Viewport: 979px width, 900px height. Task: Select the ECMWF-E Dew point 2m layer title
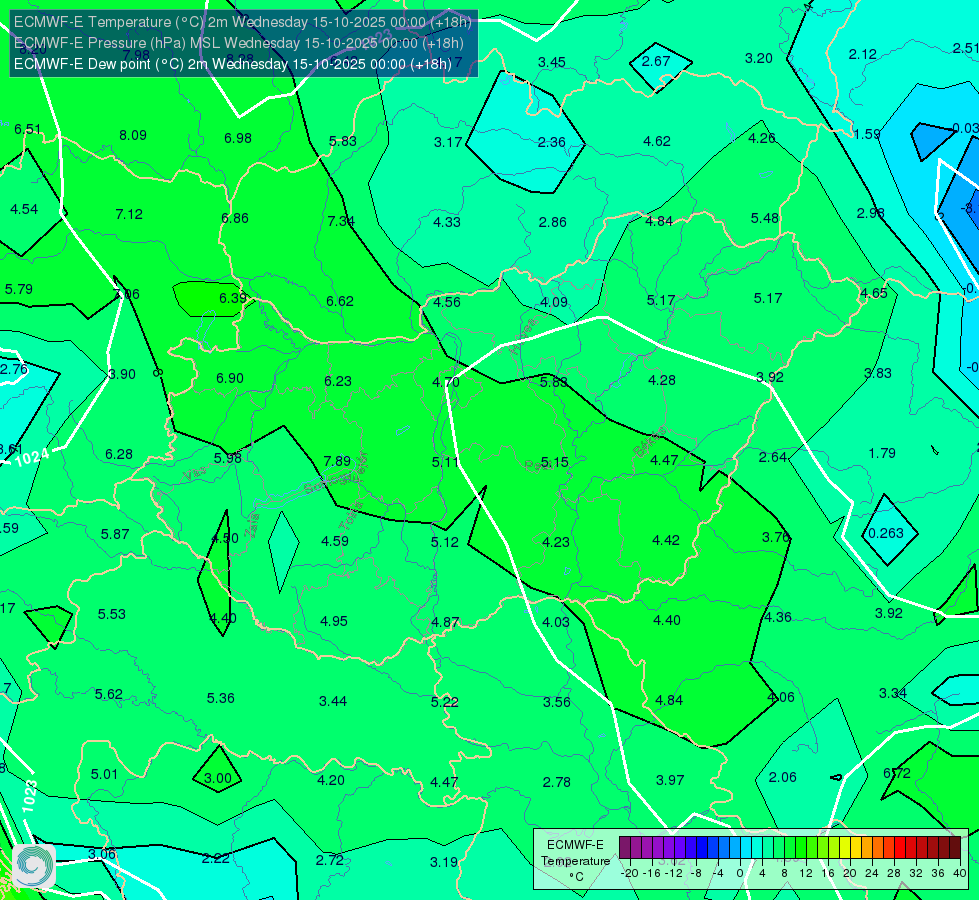pos(232,64)
